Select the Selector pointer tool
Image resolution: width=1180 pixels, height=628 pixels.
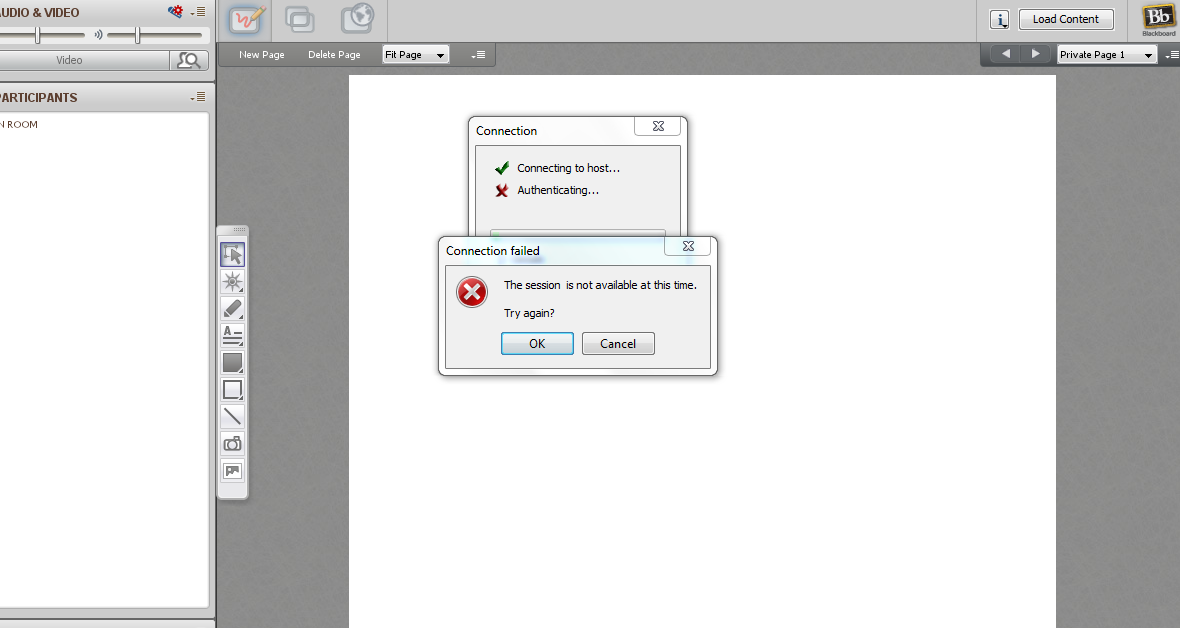233,255
